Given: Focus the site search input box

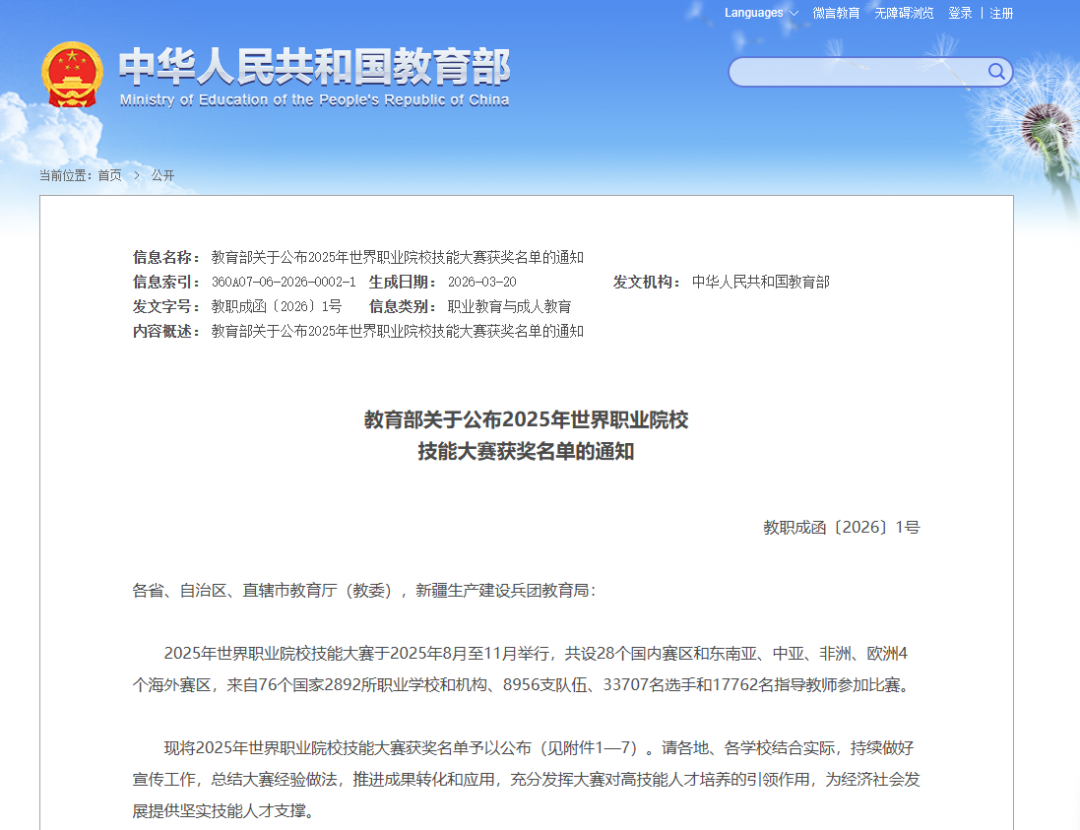Looking at the screenshot, I should (x=858, y=72).
